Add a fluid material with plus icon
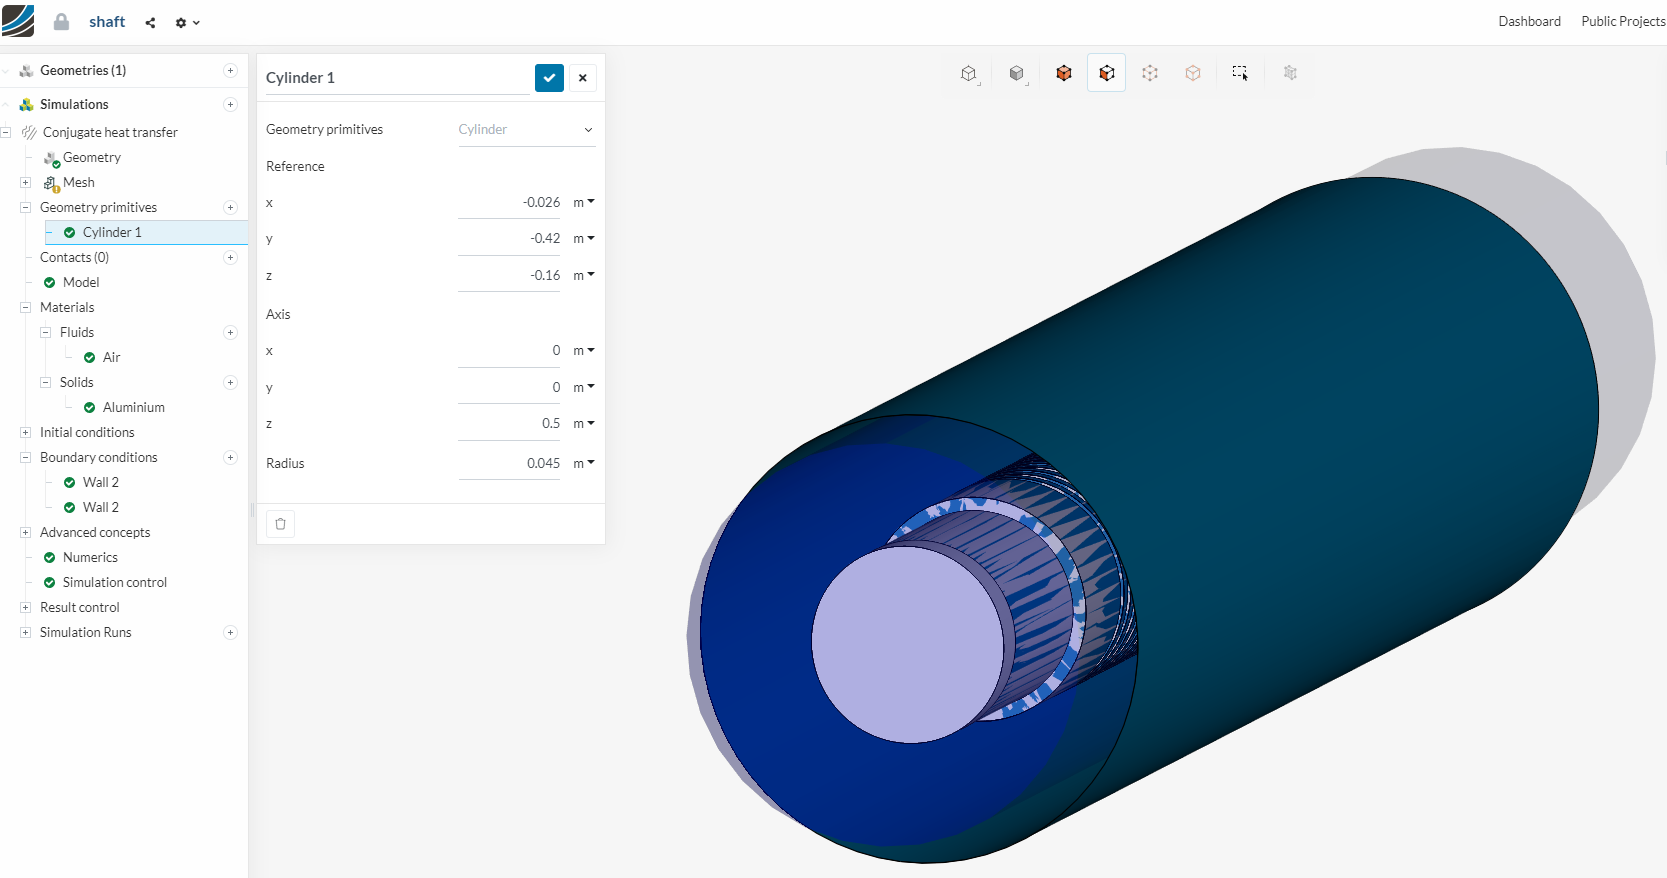Viewport: 1667px width, 878px height. (x=230, y=332)
